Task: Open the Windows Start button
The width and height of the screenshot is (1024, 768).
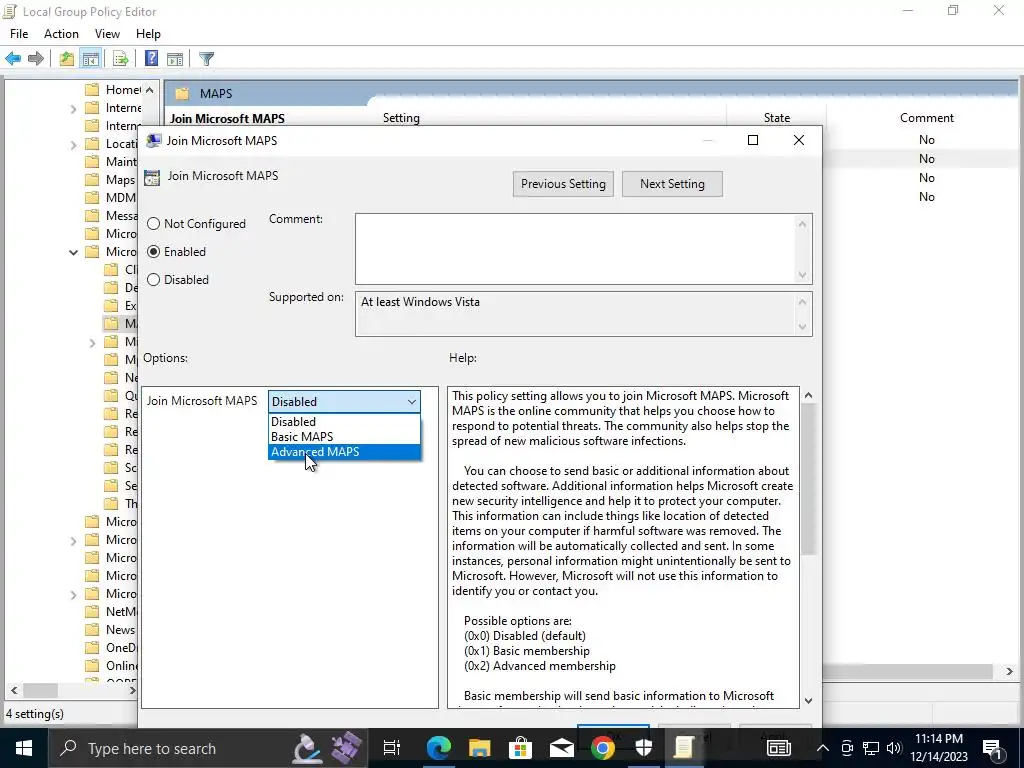Action: (24, 748)
